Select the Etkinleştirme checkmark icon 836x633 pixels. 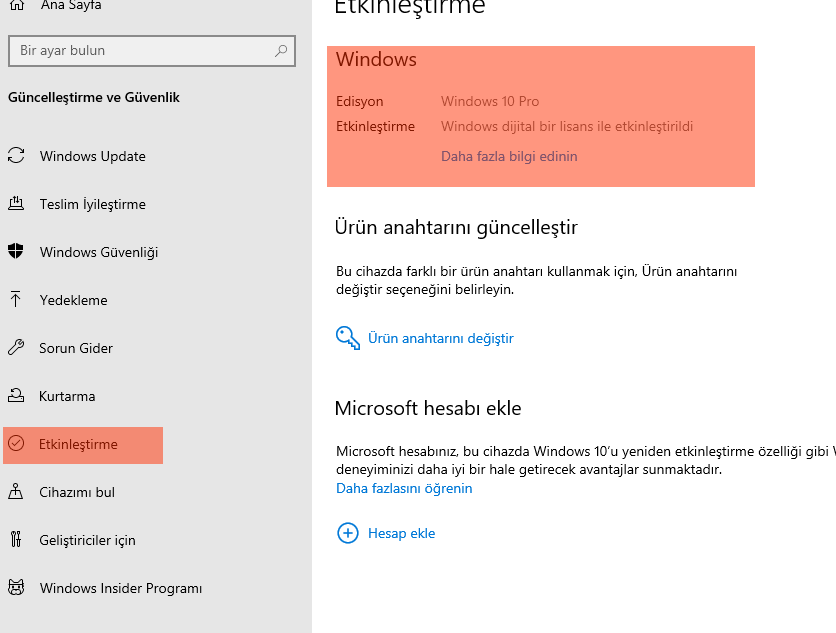coord(16,445)
